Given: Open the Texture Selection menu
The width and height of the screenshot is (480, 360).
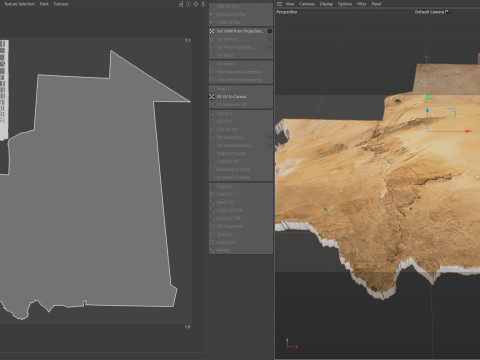Looking at the screenshot, I should coord(19,4).
